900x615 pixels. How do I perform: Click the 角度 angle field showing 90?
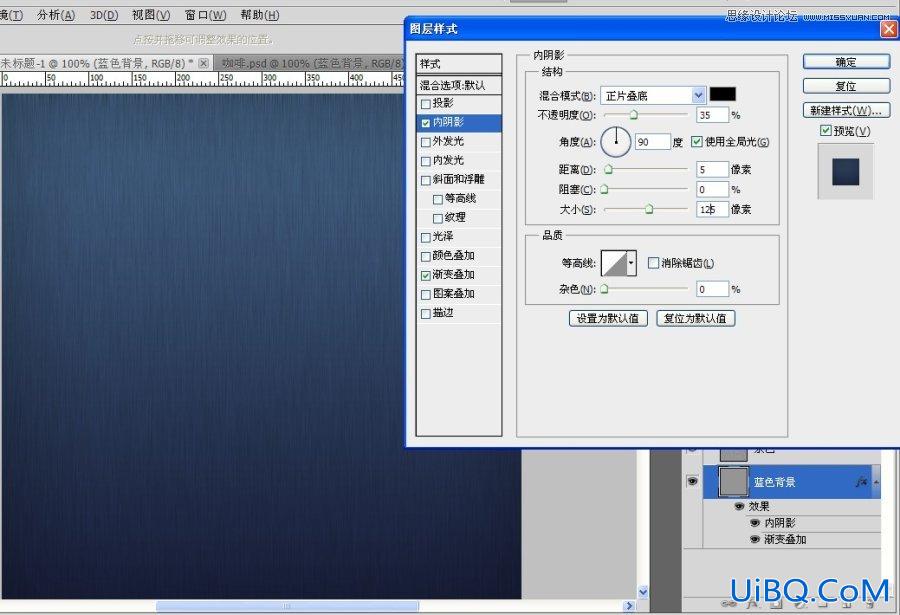(653, 142)
